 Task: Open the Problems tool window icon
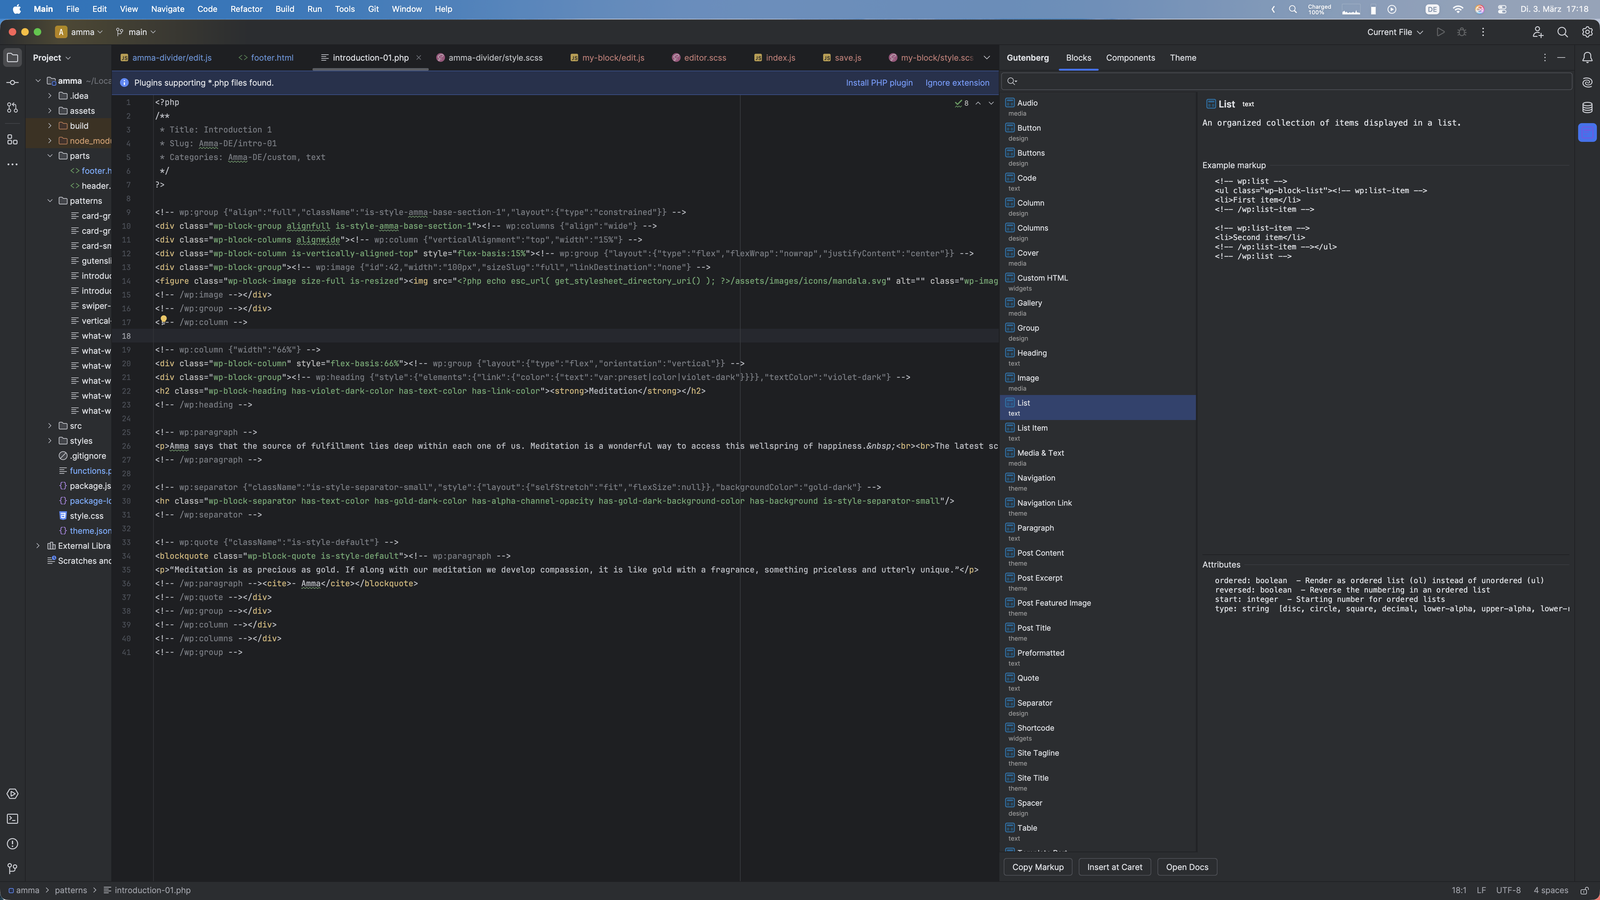coord(12,844)
